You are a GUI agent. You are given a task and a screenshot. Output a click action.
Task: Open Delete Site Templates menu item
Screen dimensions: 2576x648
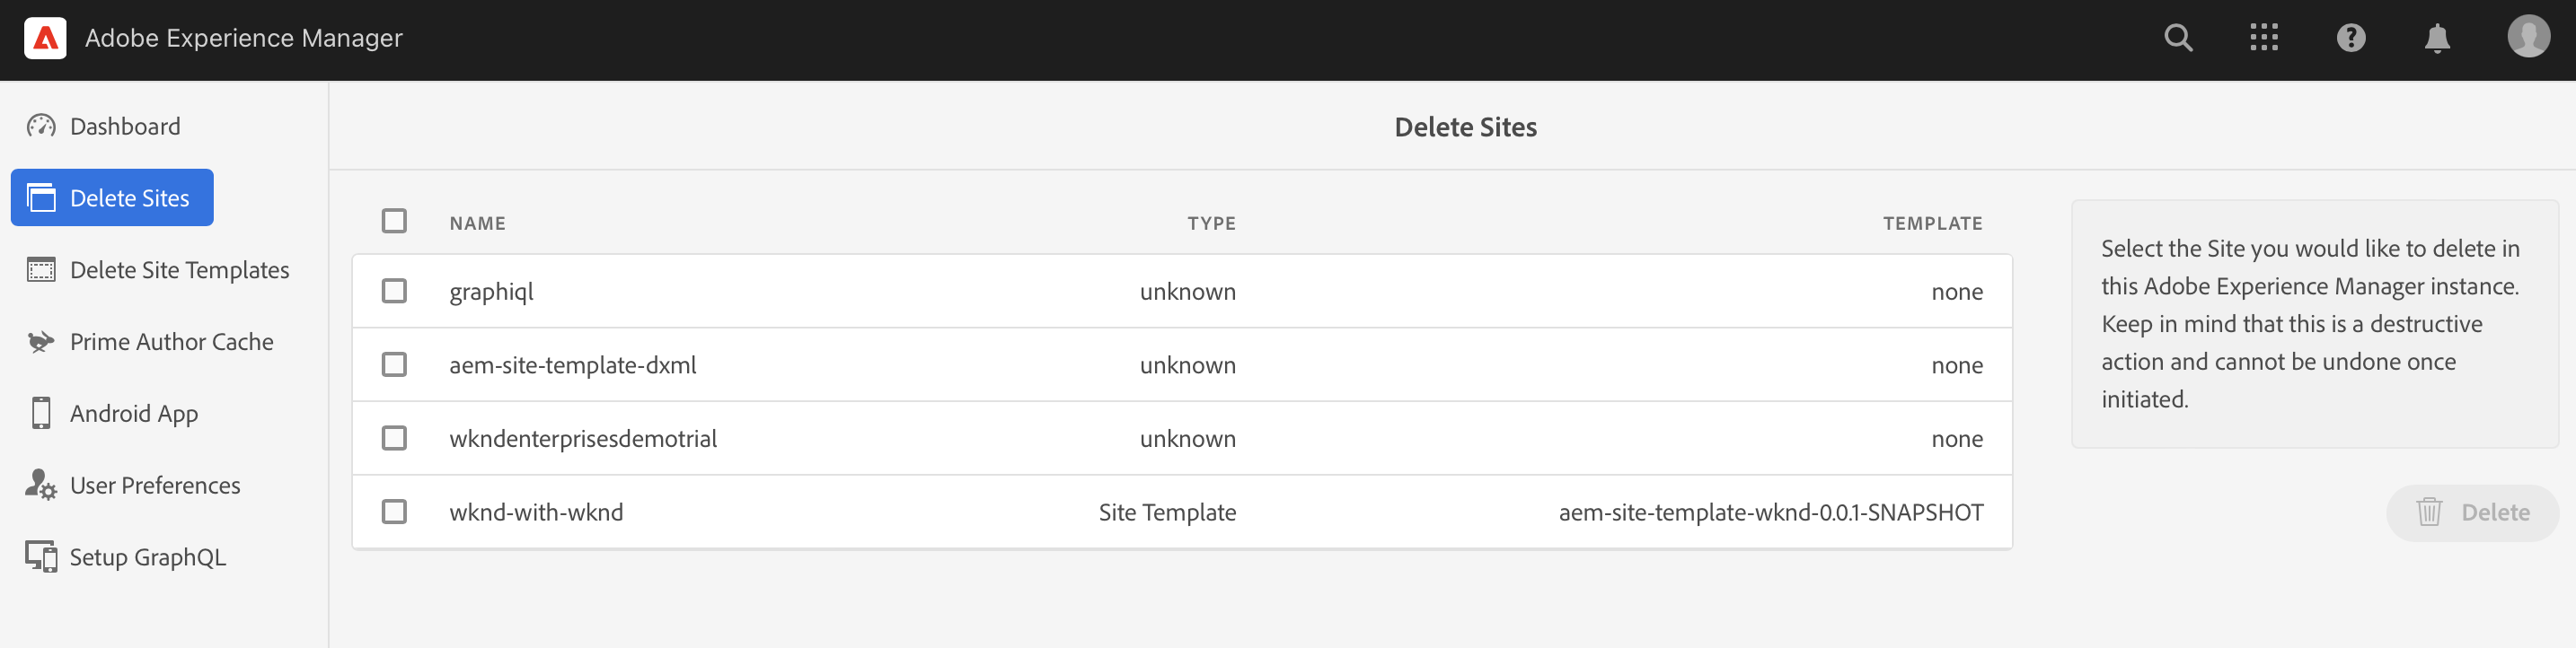pos(179,270)
